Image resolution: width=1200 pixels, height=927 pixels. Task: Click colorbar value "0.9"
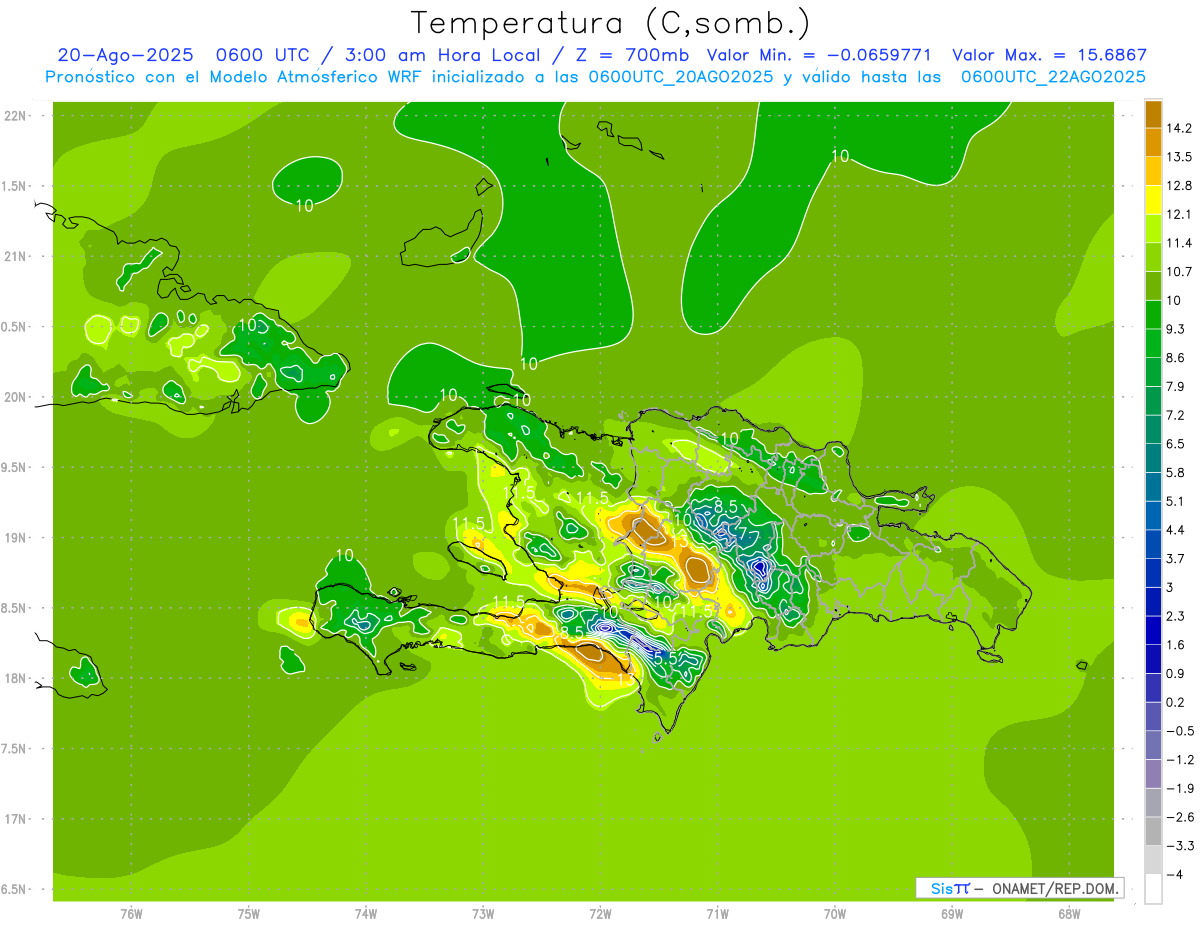tap(1176, 673)
